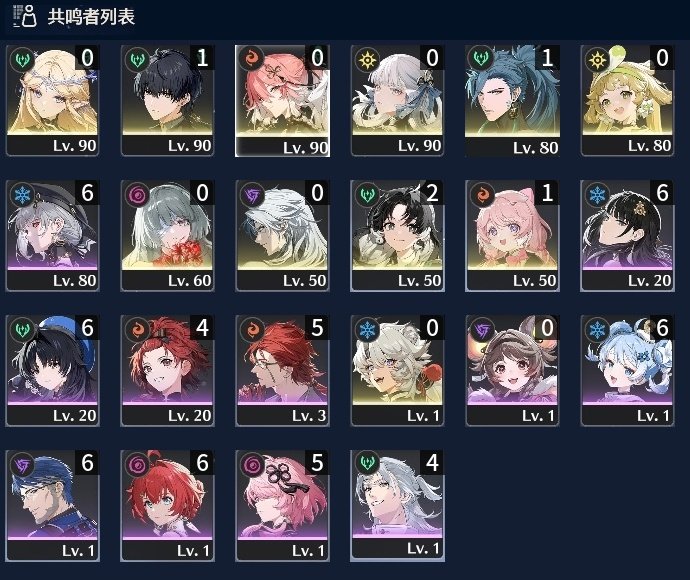Select the light-blue twin-bun Lv. 1 character
Screen dimensions: 690x580
click(x=627, y=371)
